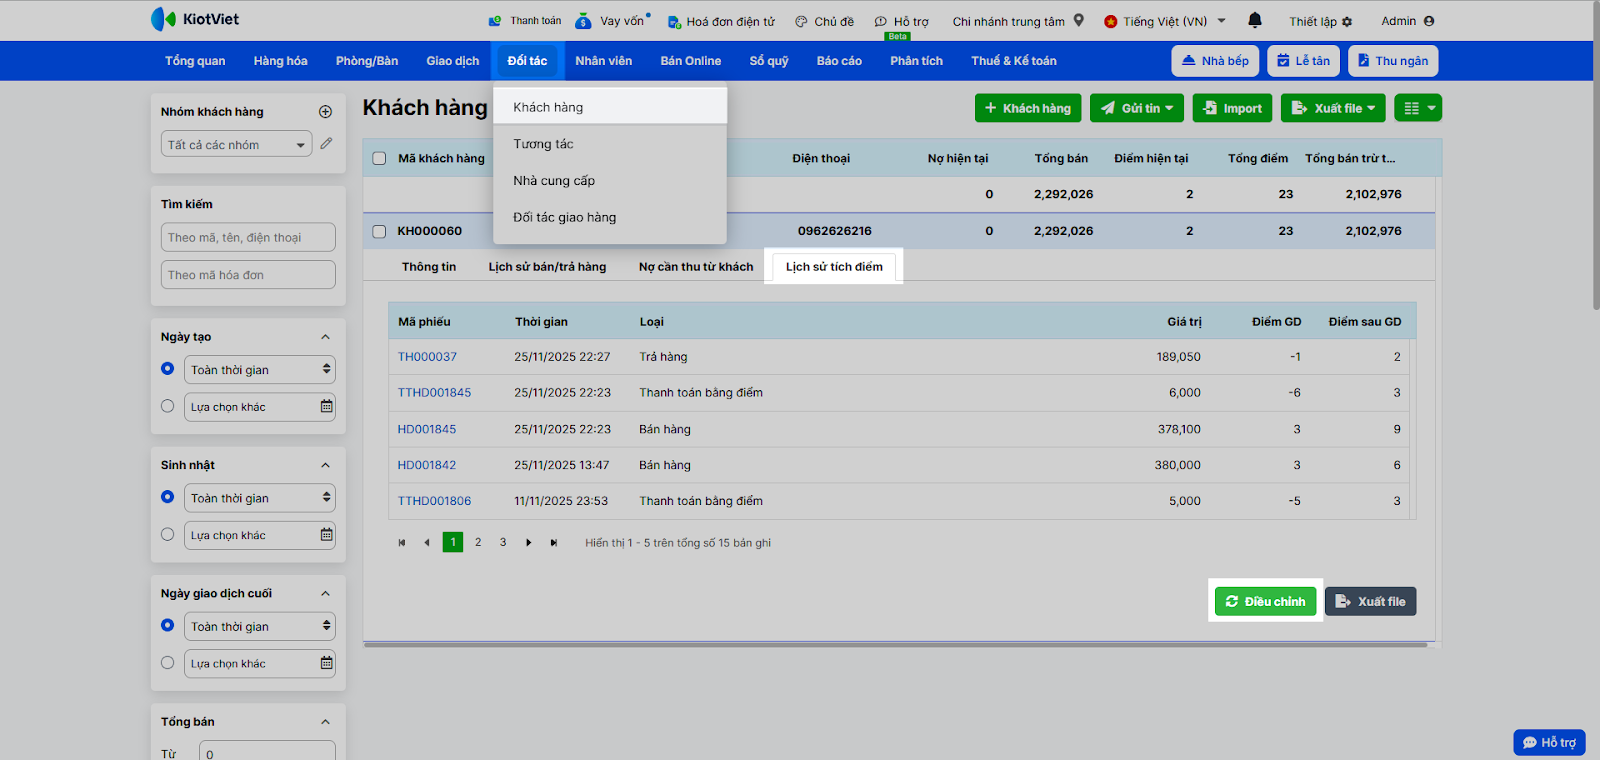The image size is (1600, 760).
Task: Click the branch location pin icon
Action: click(x=1079, y=20)
